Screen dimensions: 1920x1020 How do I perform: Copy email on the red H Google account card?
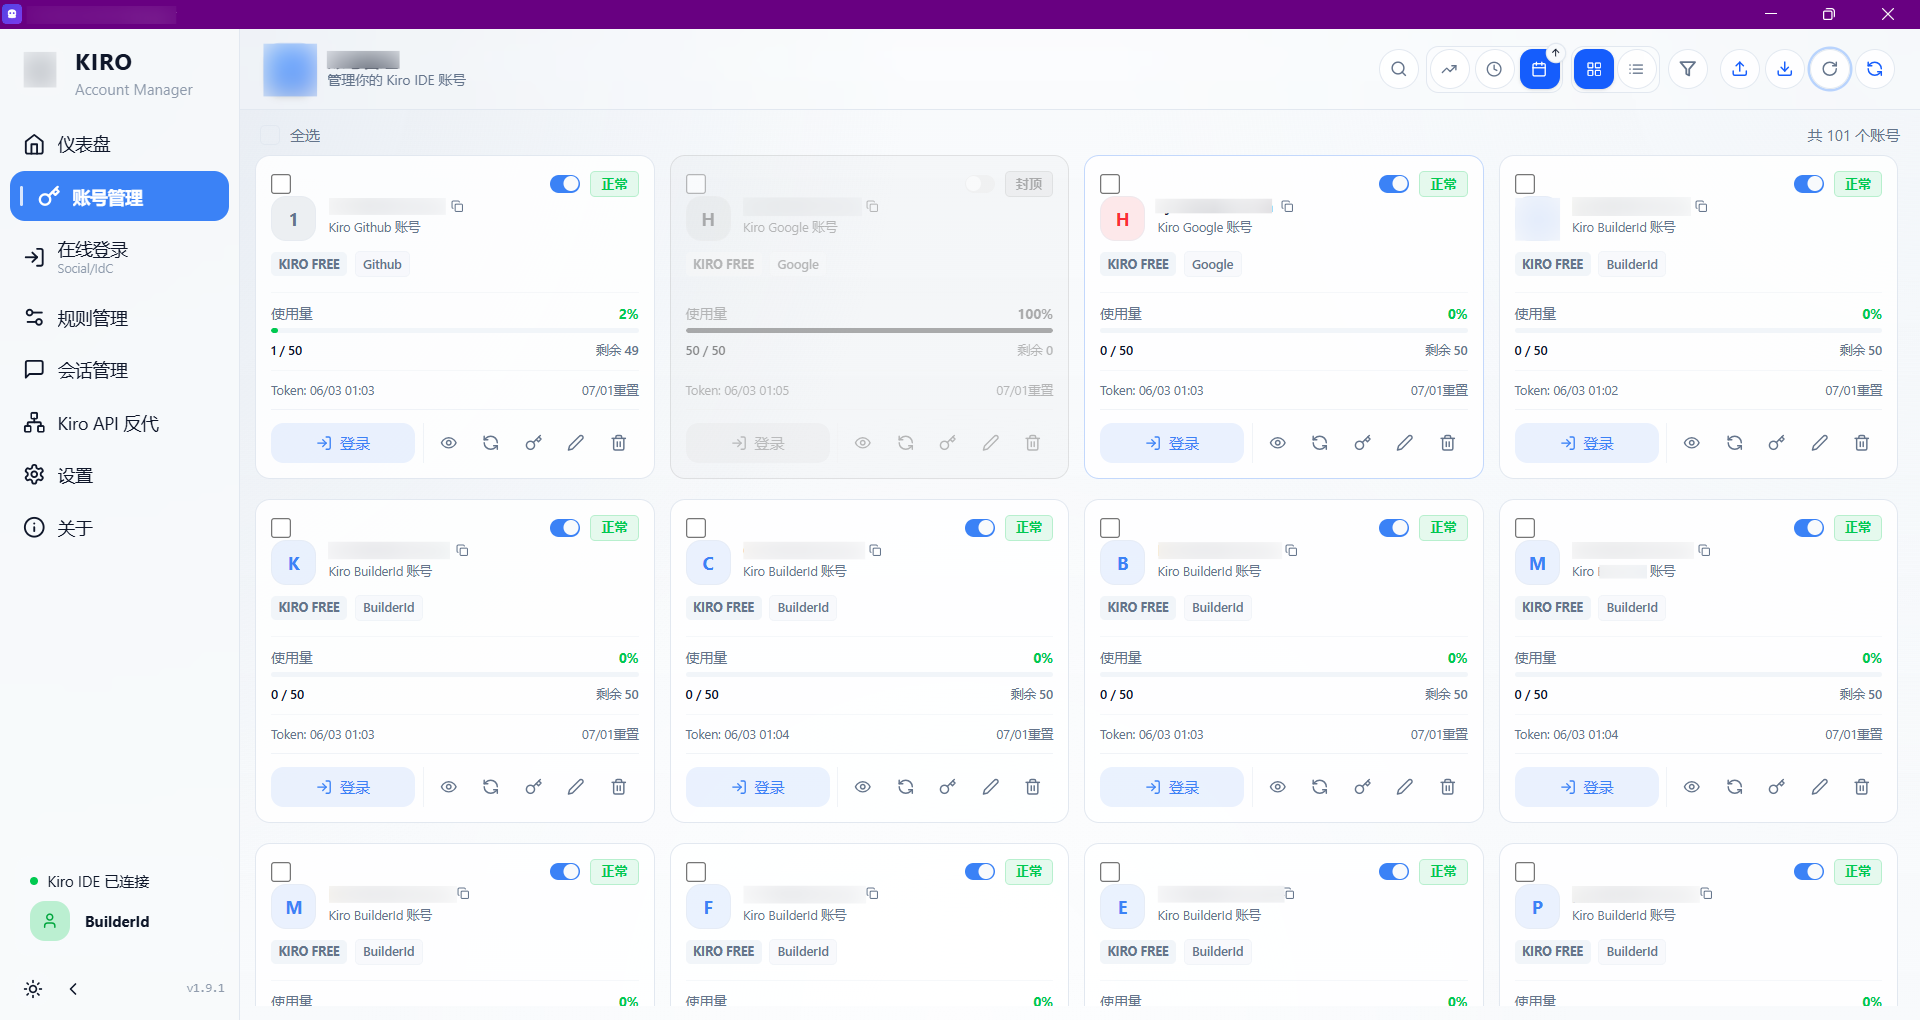point(1287,206)
